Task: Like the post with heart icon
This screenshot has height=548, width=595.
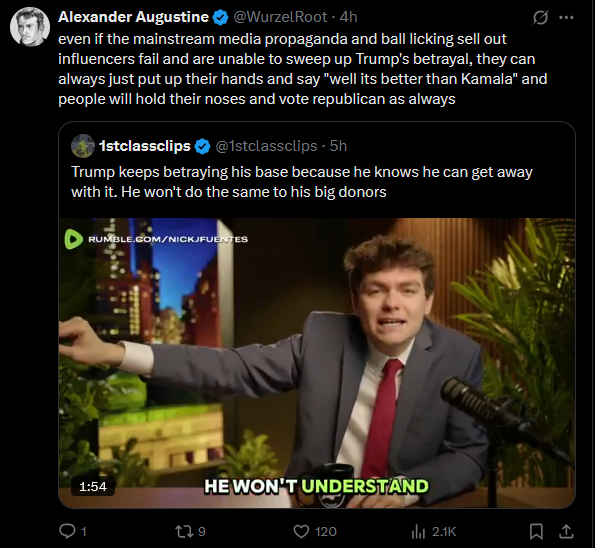Action: tap(315, 531)
